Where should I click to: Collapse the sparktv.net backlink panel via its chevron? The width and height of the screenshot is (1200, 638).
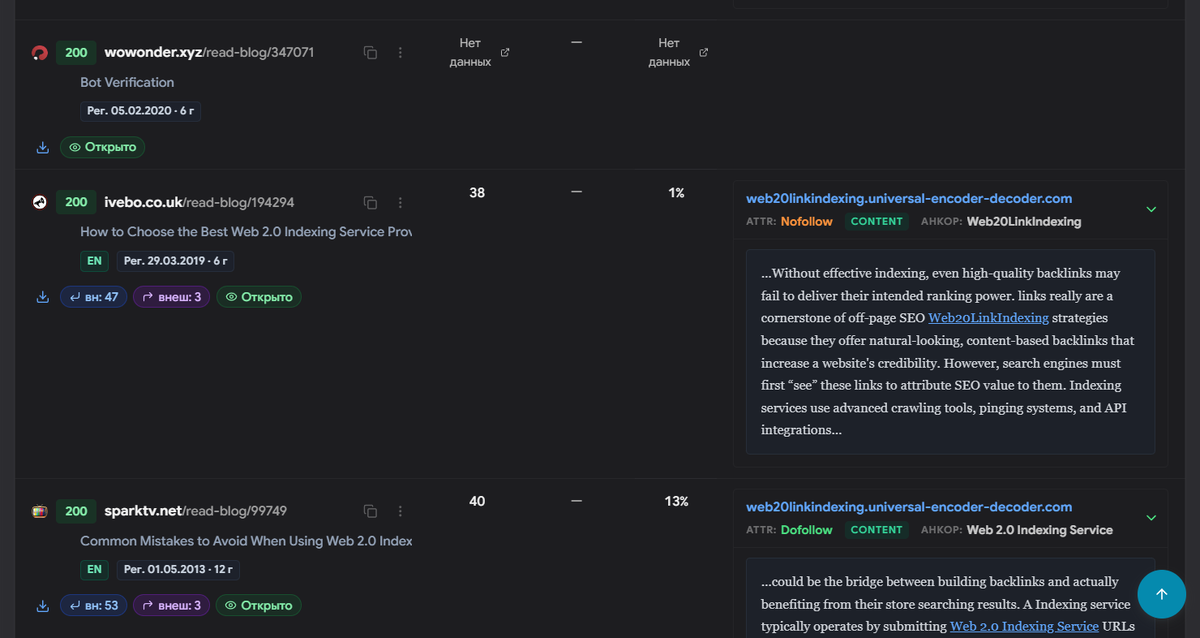(x=1151, y=518)
